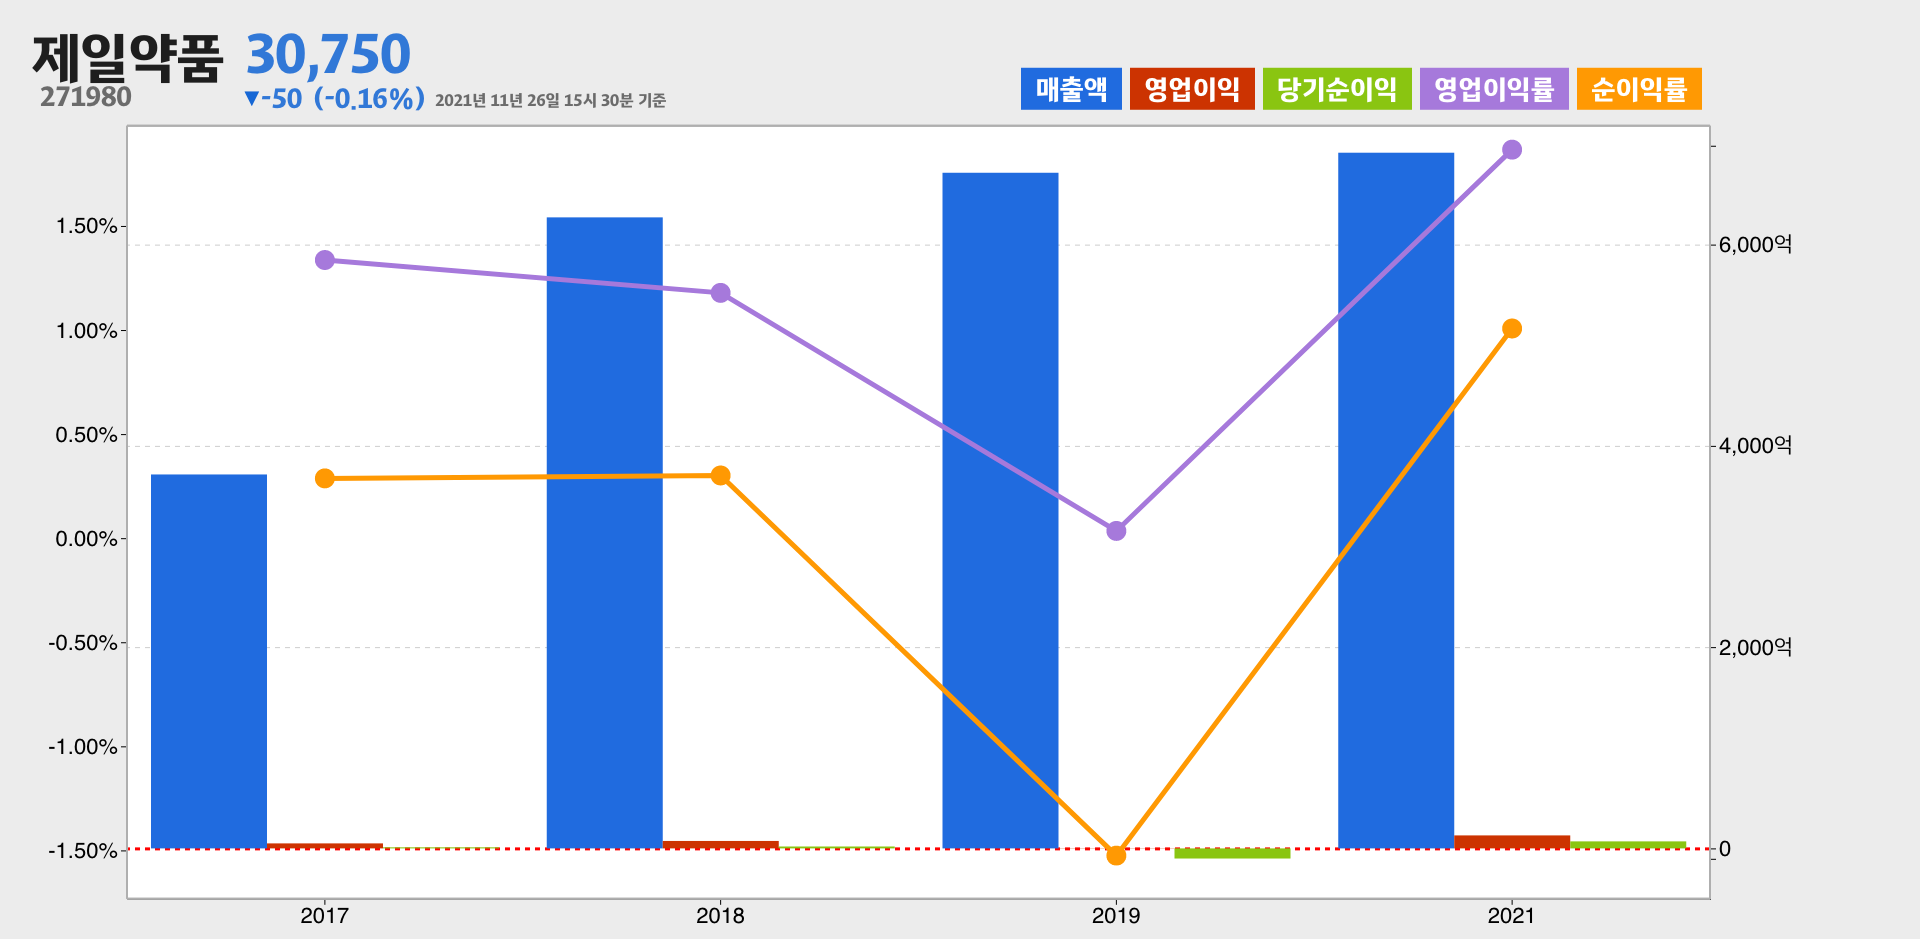Click the 2021 green net income bar
The image size is (1920, 939).
tap(1628, 845)
